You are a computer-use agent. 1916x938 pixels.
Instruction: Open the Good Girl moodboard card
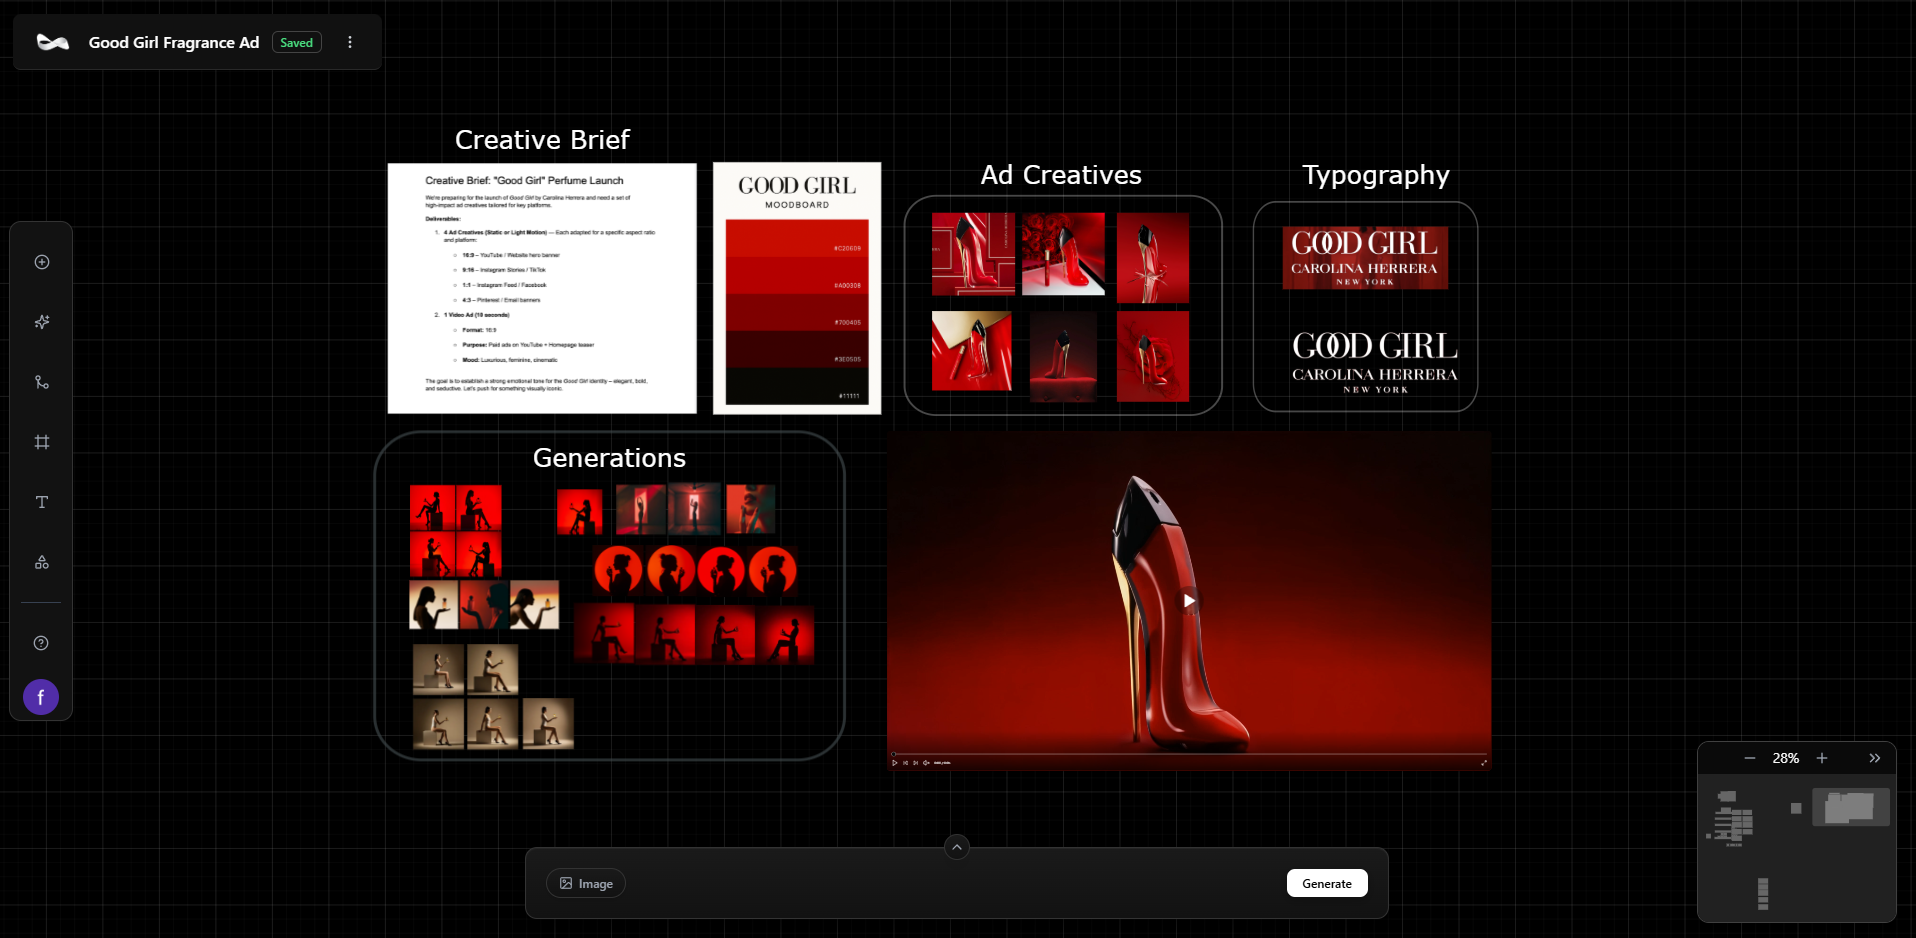pyautogui.click(x=797, y=288)
